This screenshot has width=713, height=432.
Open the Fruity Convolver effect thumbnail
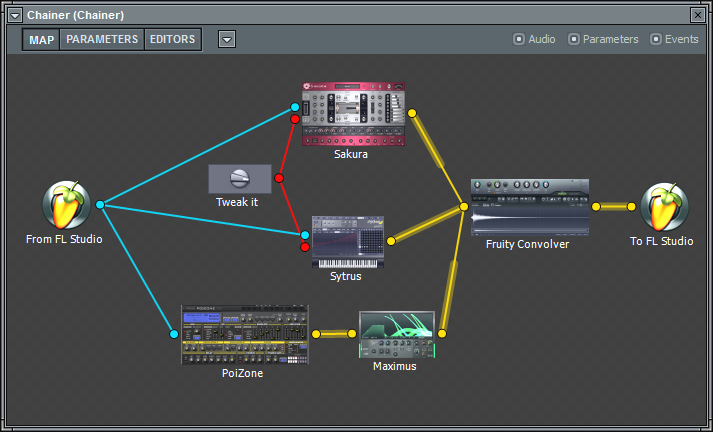coord(530,207)
